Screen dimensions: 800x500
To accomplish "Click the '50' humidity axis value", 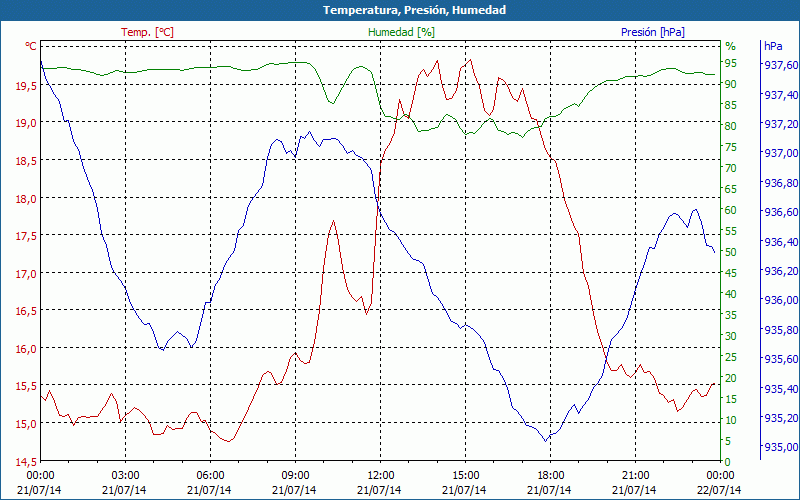I will coord(731,252).
